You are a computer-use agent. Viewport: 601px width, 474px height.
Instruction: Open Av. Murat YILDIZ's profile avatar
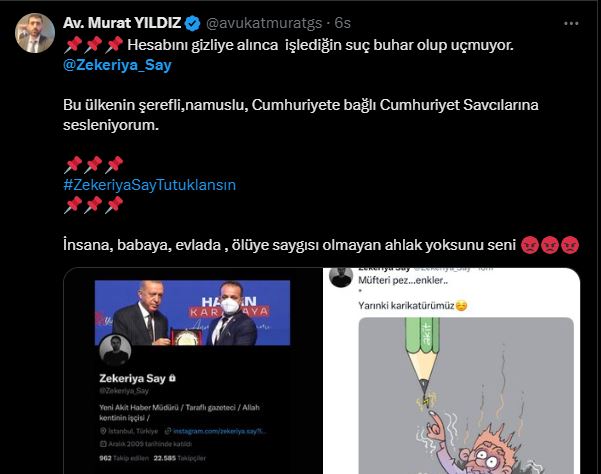pos(35,33)
